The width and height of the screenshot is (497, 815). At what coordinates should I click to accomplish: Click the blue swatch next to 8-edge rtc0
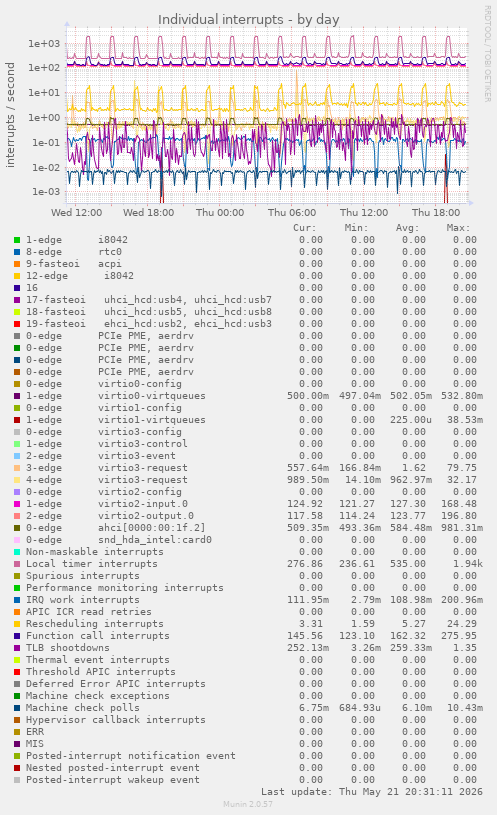(x=17, y=252)
